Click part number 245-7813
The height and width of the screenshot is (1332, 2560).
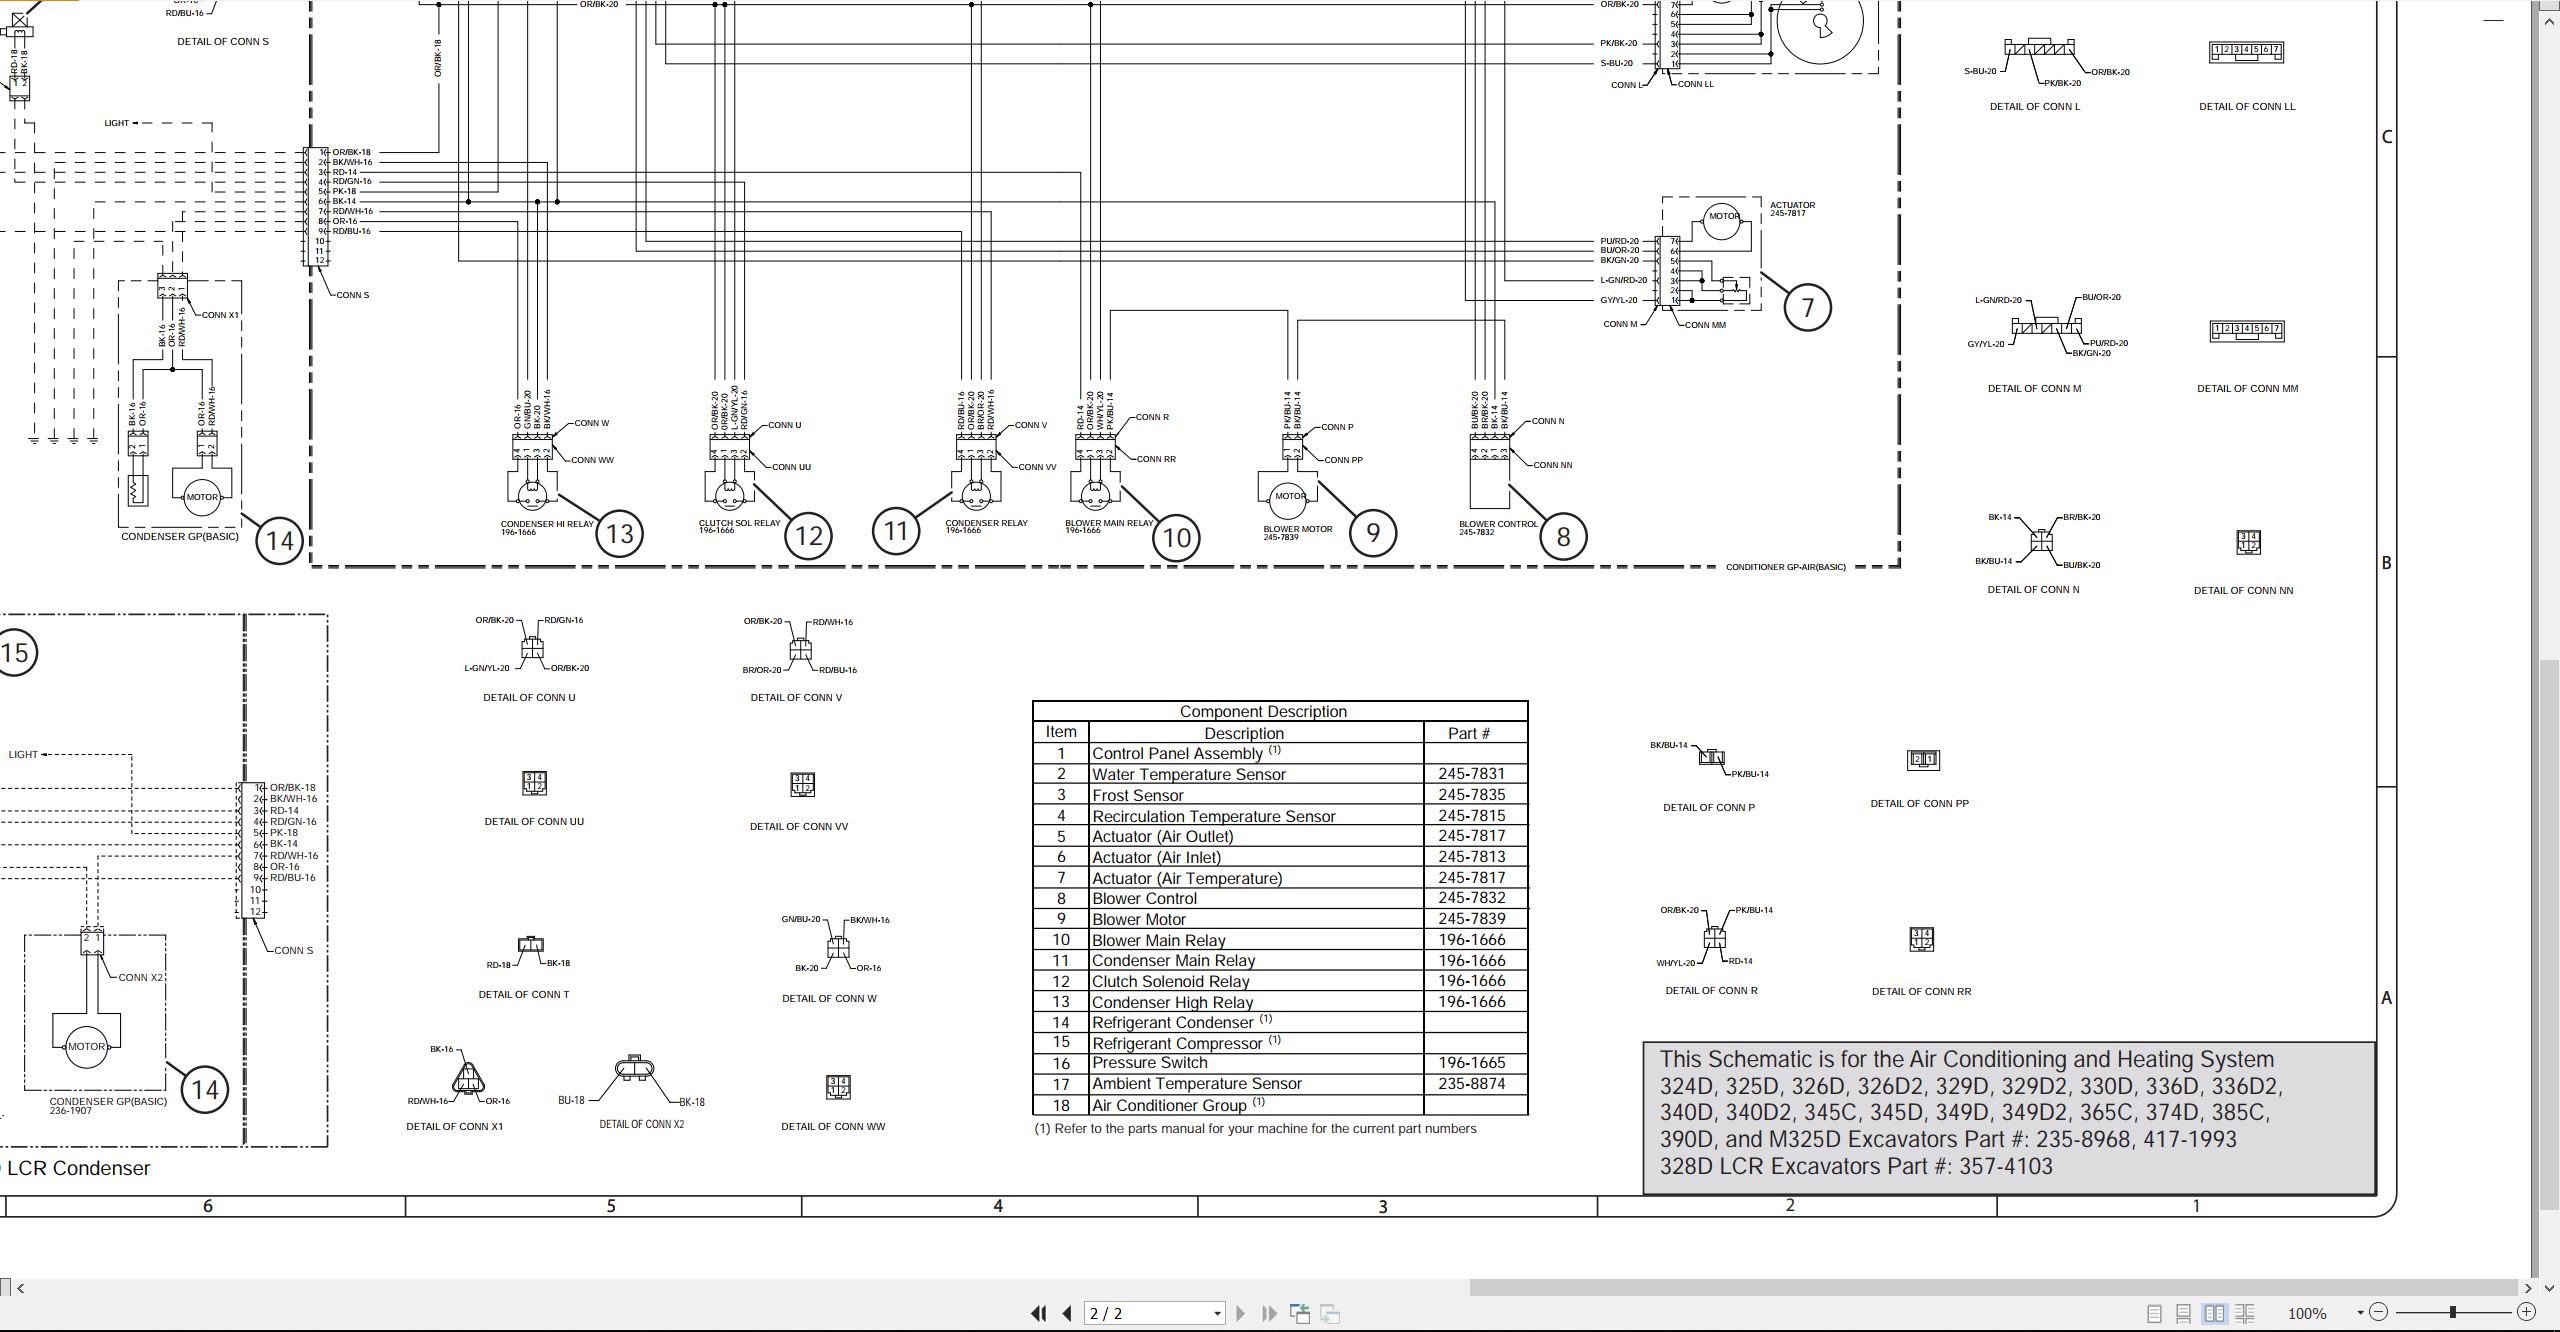coord(1472,857)
